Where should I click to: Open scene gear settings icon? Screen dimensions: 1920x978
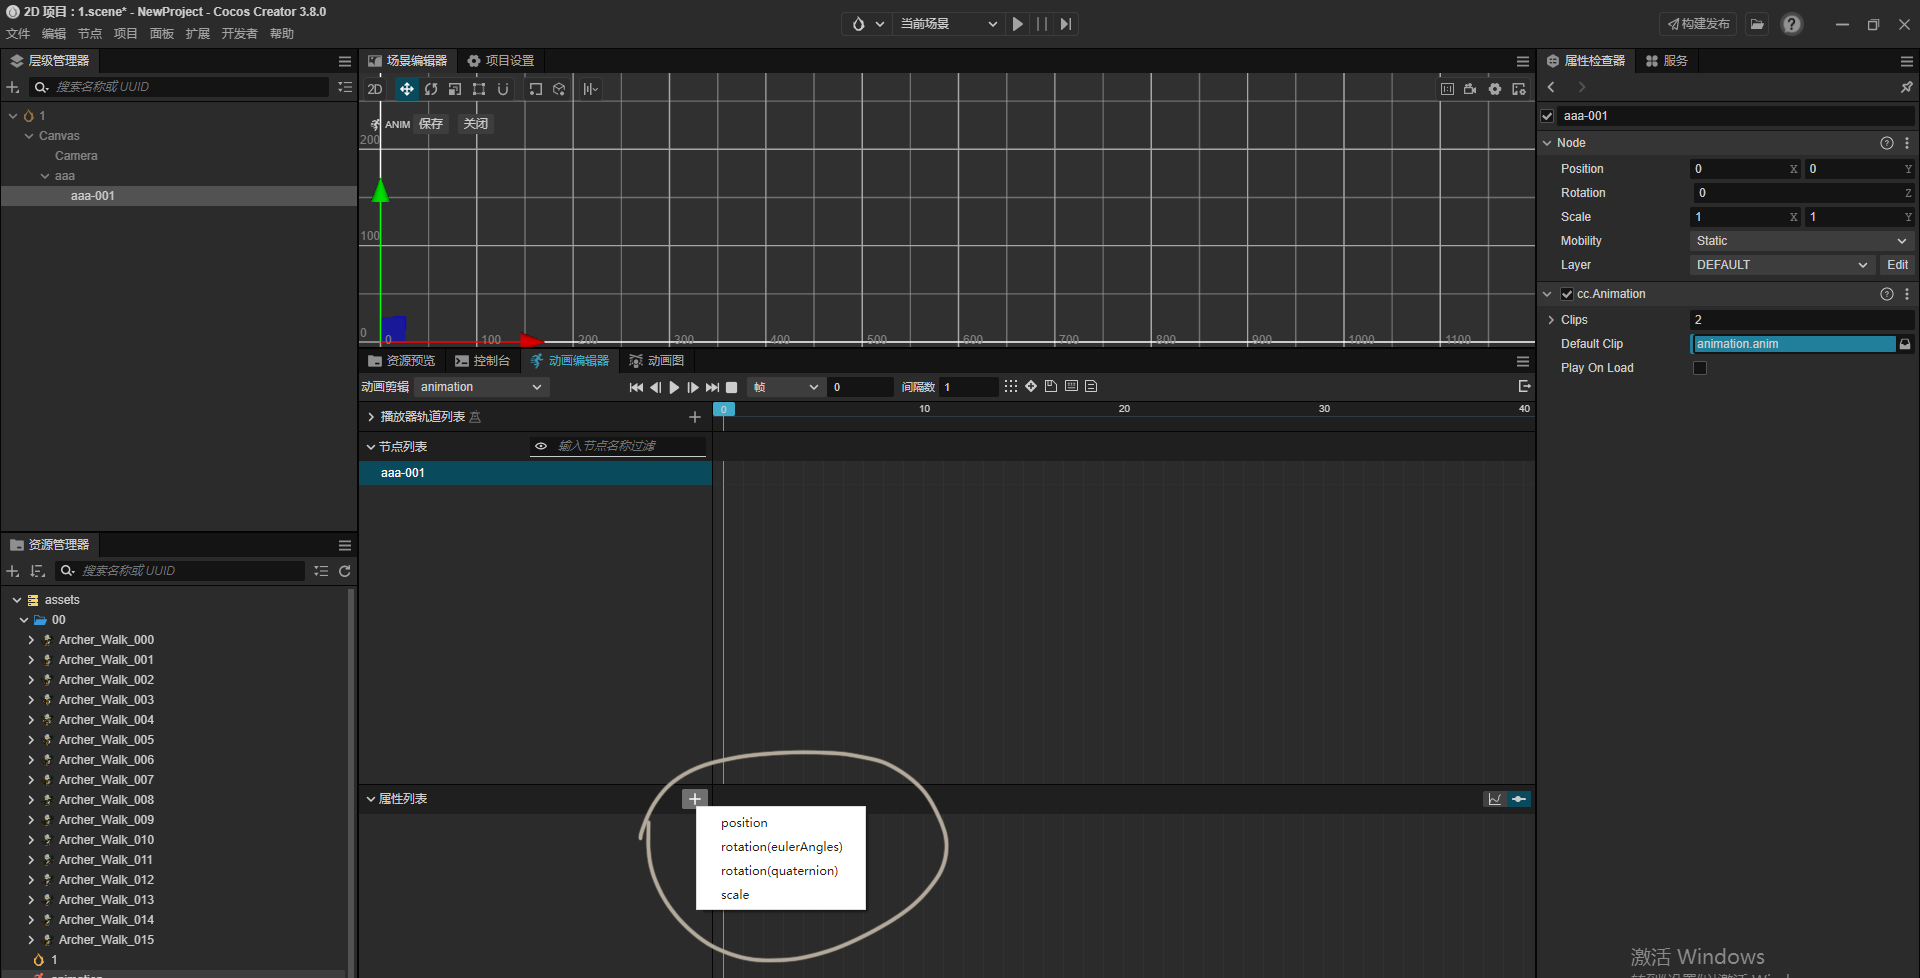1495,89
